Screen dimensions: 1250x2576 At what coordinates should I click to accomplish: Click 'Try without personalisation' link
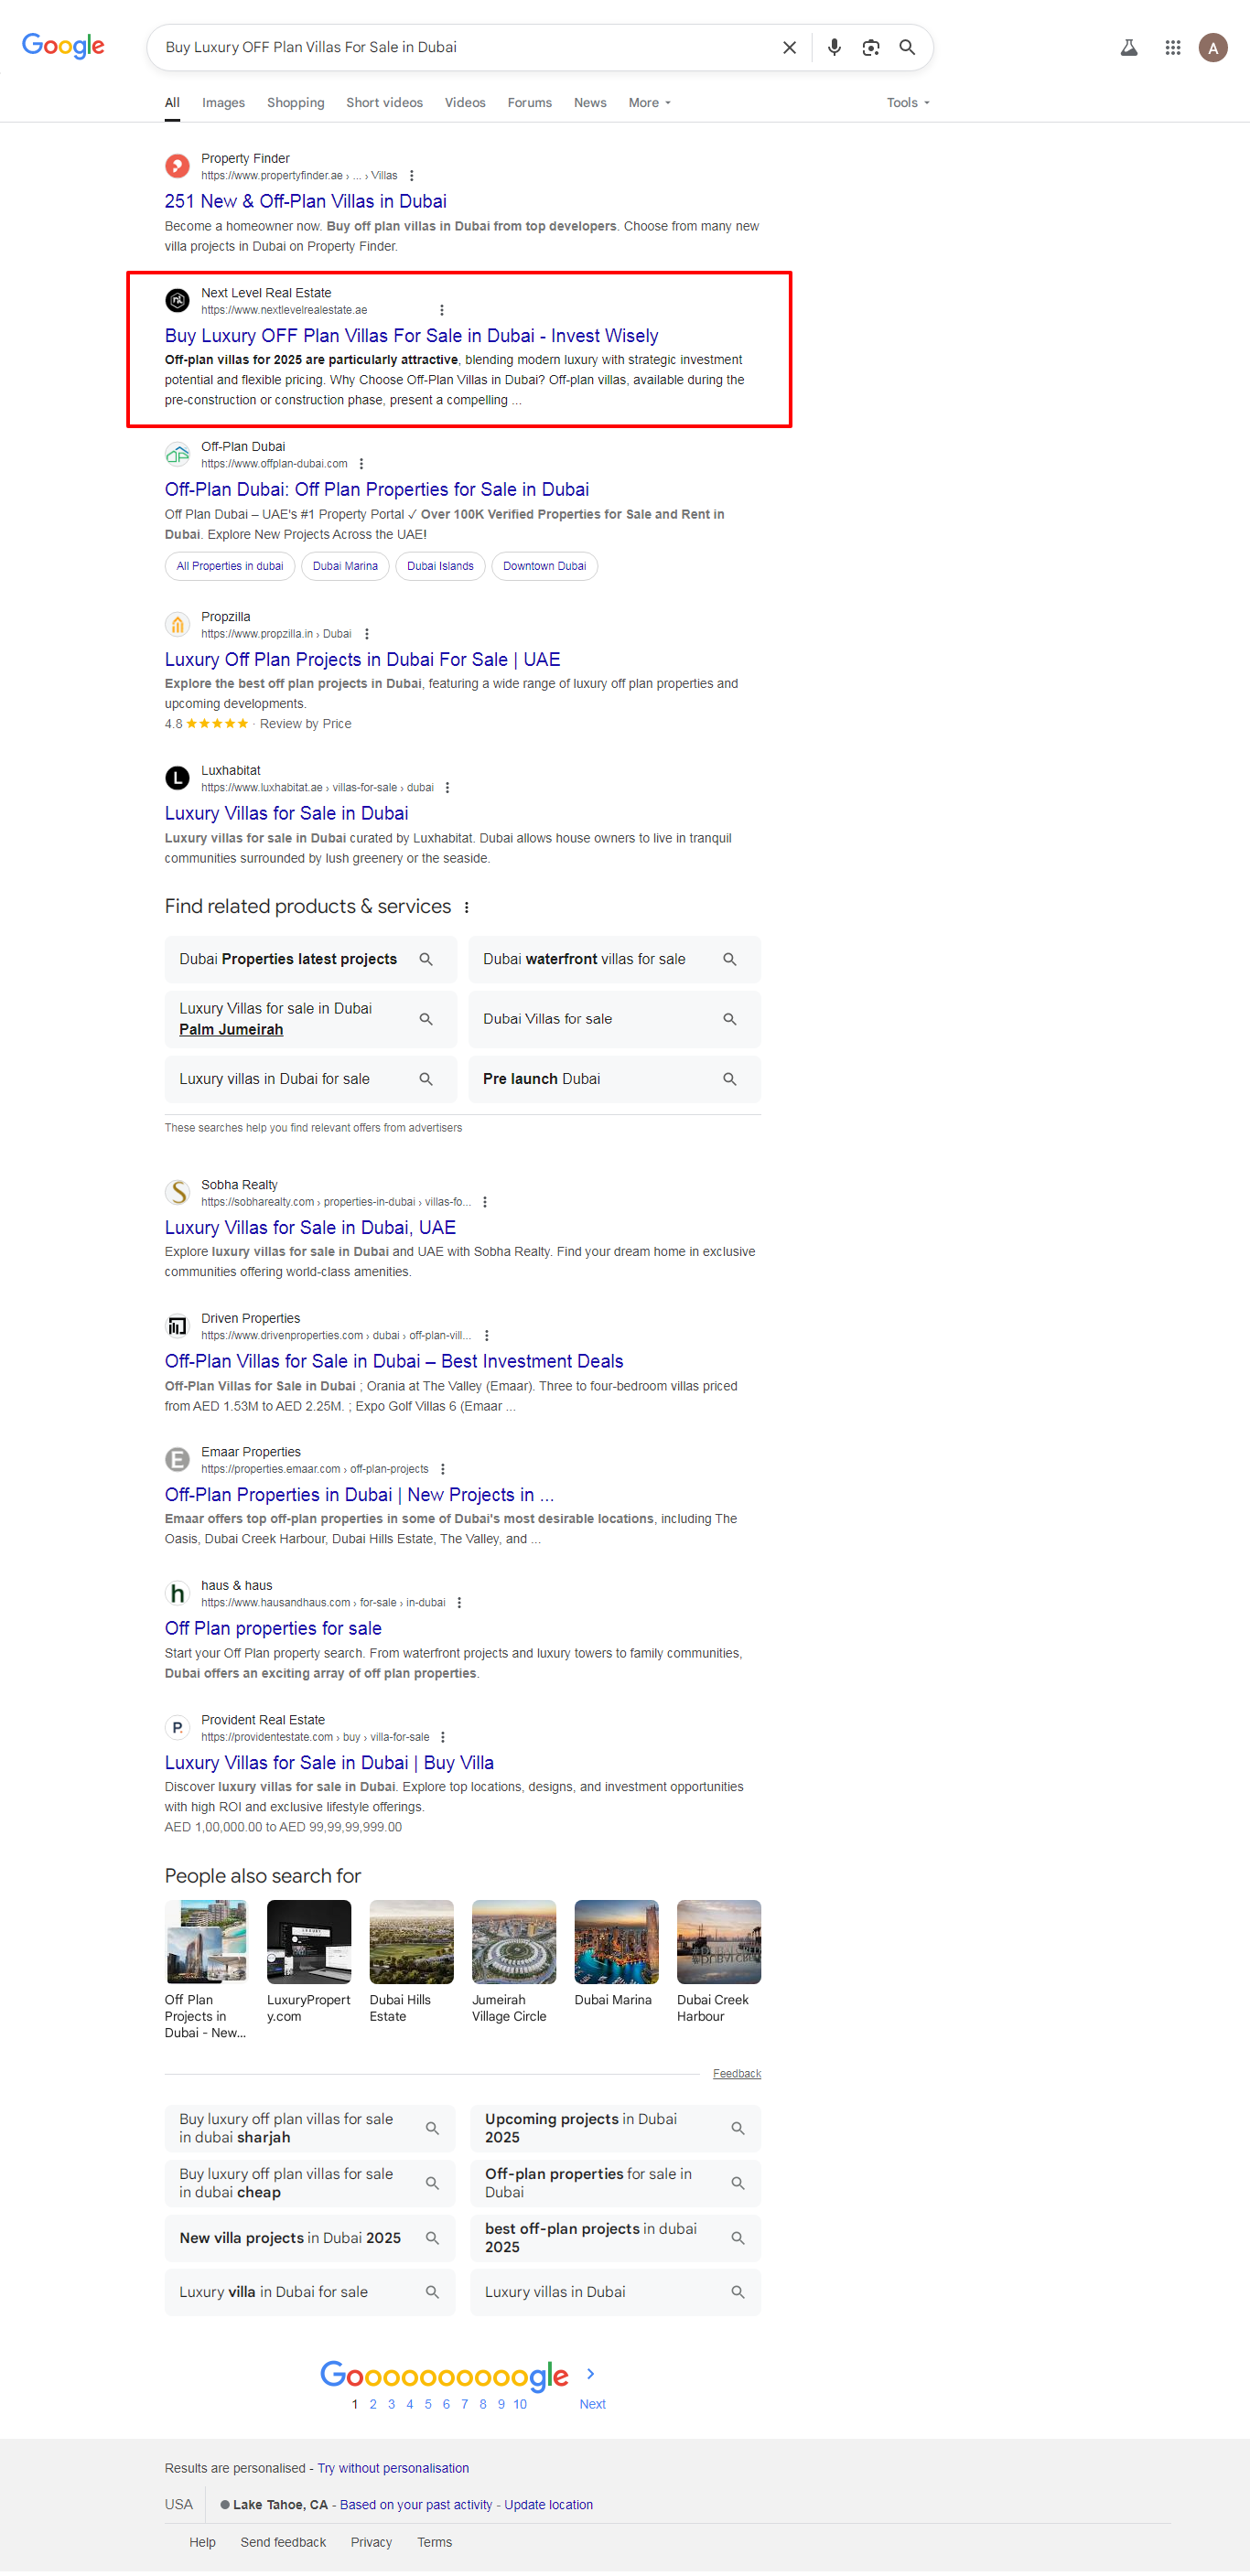point(393,2468)
